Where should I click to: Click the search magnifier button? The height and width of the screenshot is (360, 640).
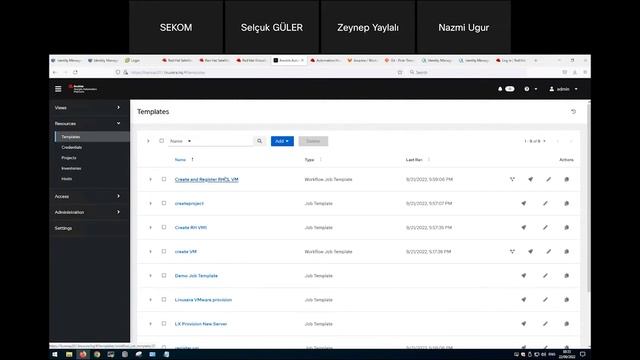point(260,141)
